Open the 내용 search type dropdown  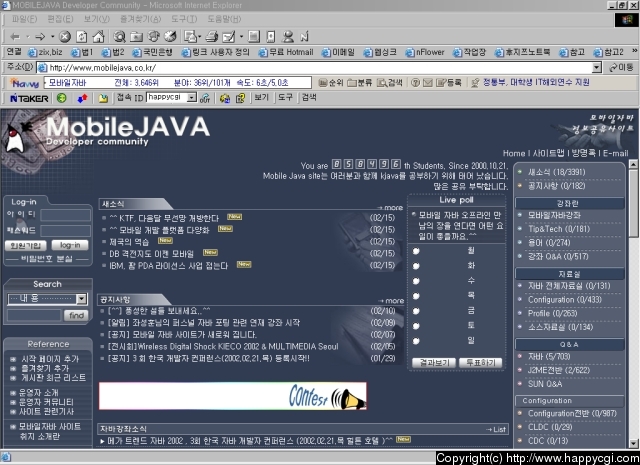click(x=82, y=299)
